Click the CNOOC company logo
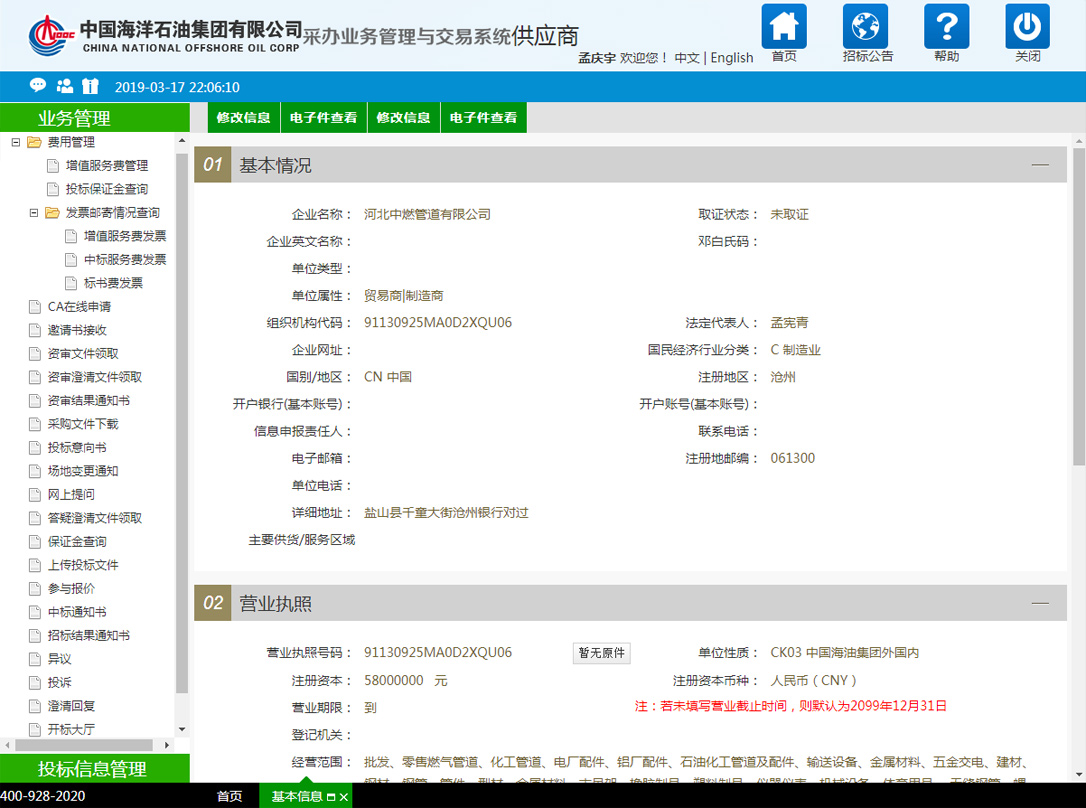Screen dimensions: 1086x808 click(45, 31)
